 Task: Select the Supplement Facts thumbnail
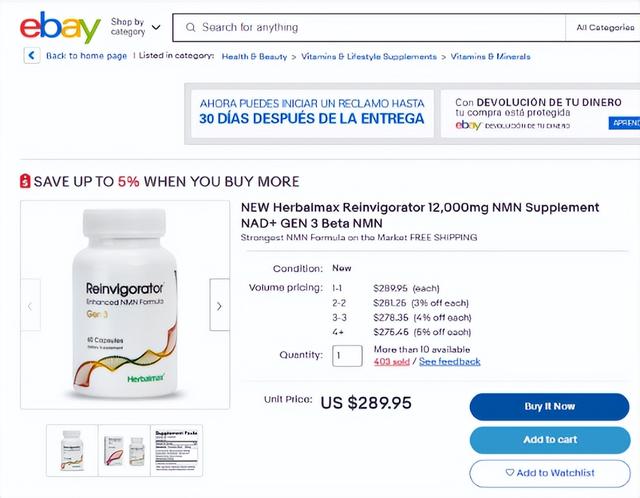176,450
